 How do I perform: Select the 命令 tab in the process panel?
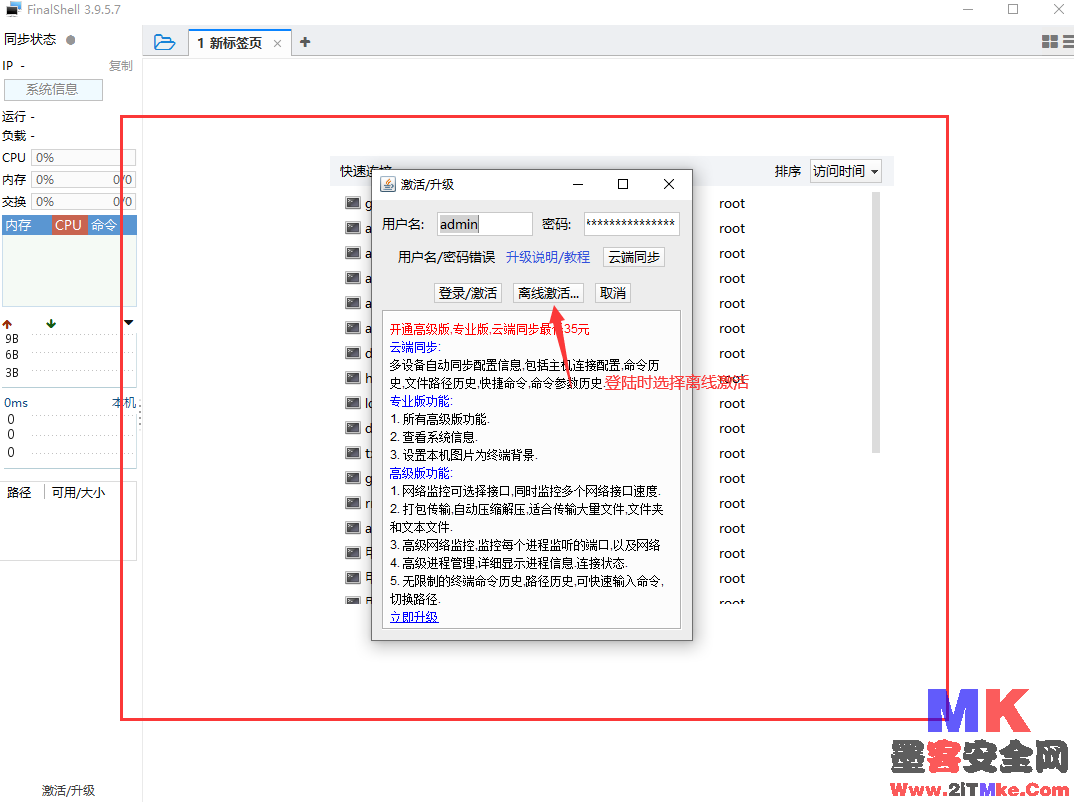tap(103, 225)
